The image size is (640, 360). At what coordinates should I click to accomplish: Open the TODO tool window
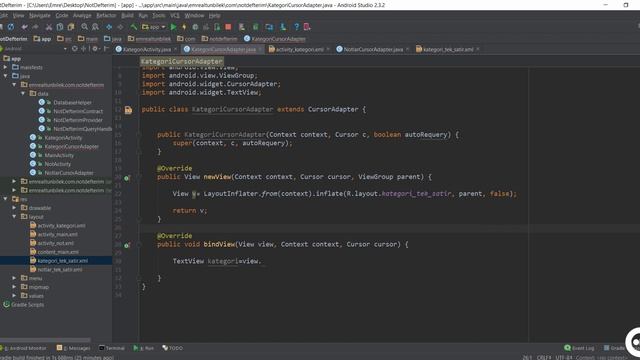click(x=173, y=348)
